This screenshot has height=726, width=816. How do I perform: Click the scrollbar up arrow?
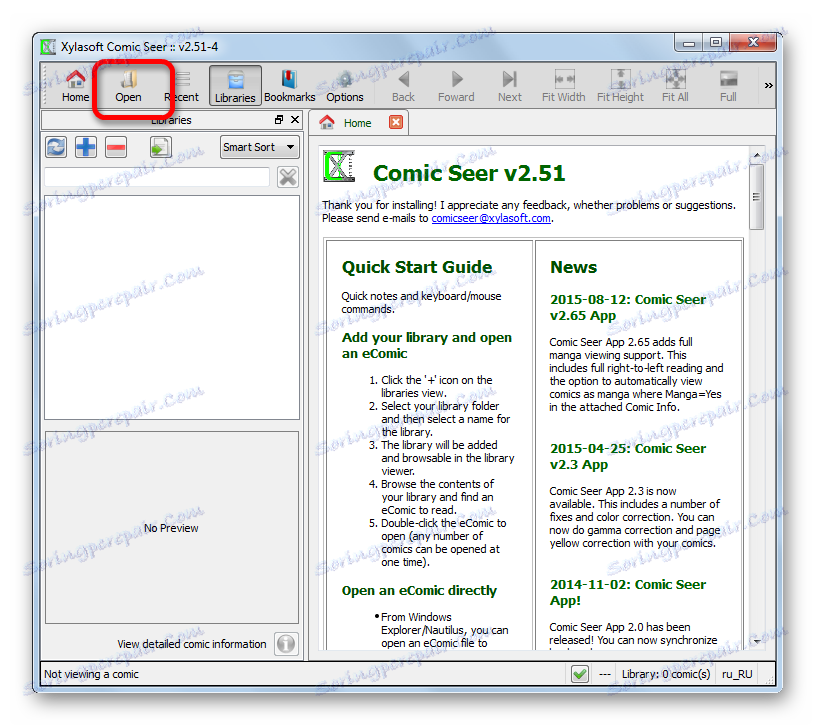pos(757,155)
